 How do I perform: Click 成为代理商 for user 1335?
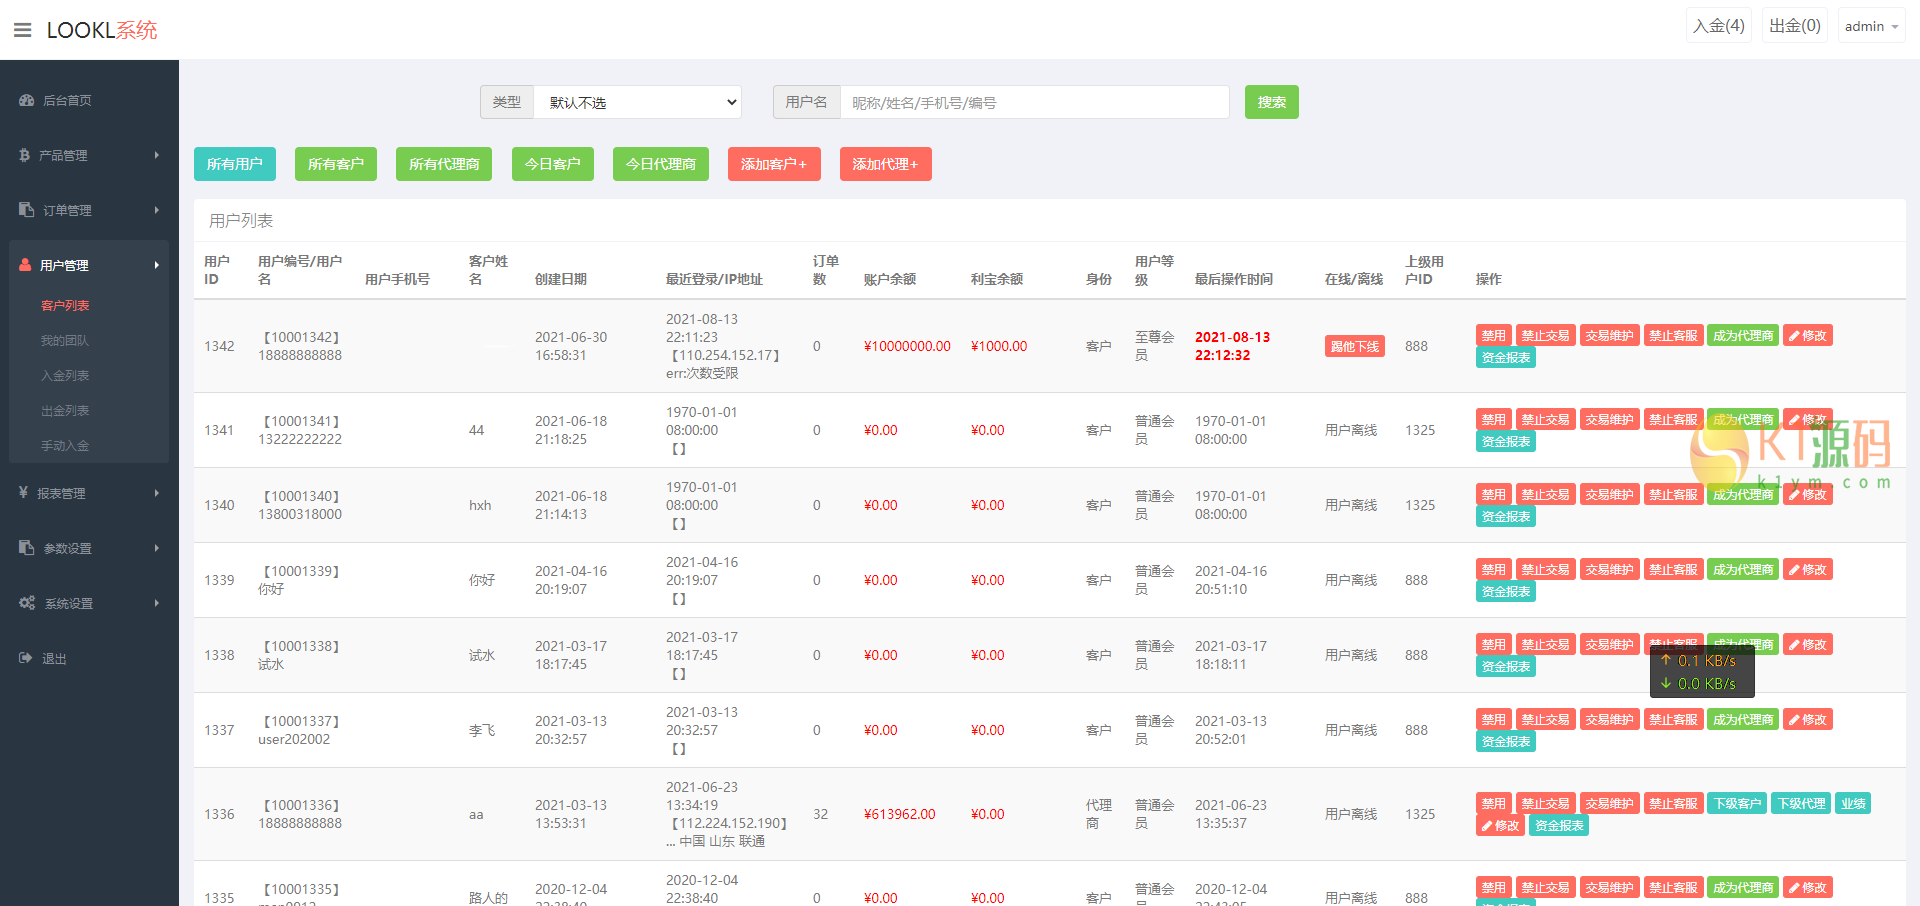click(x=1743, y=888)
